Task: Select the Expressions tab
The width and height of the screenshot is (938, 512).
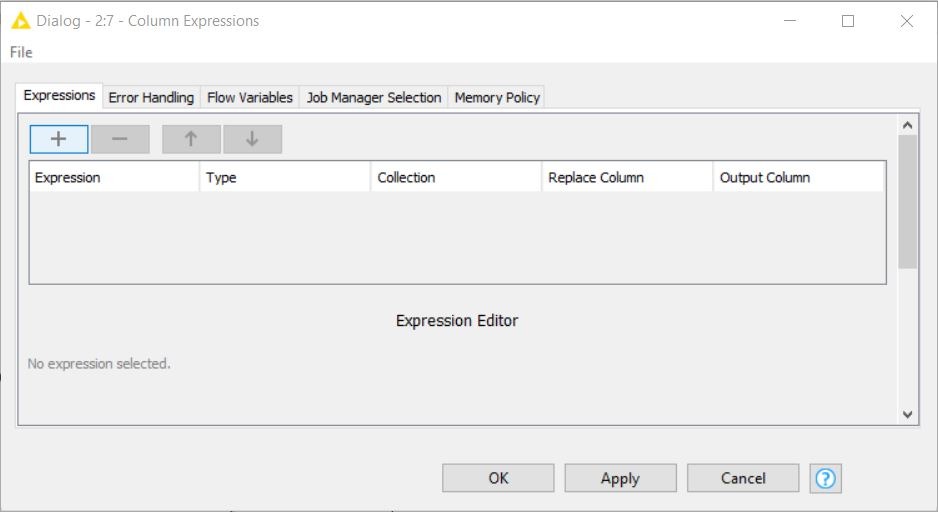Action: [59, 96]
